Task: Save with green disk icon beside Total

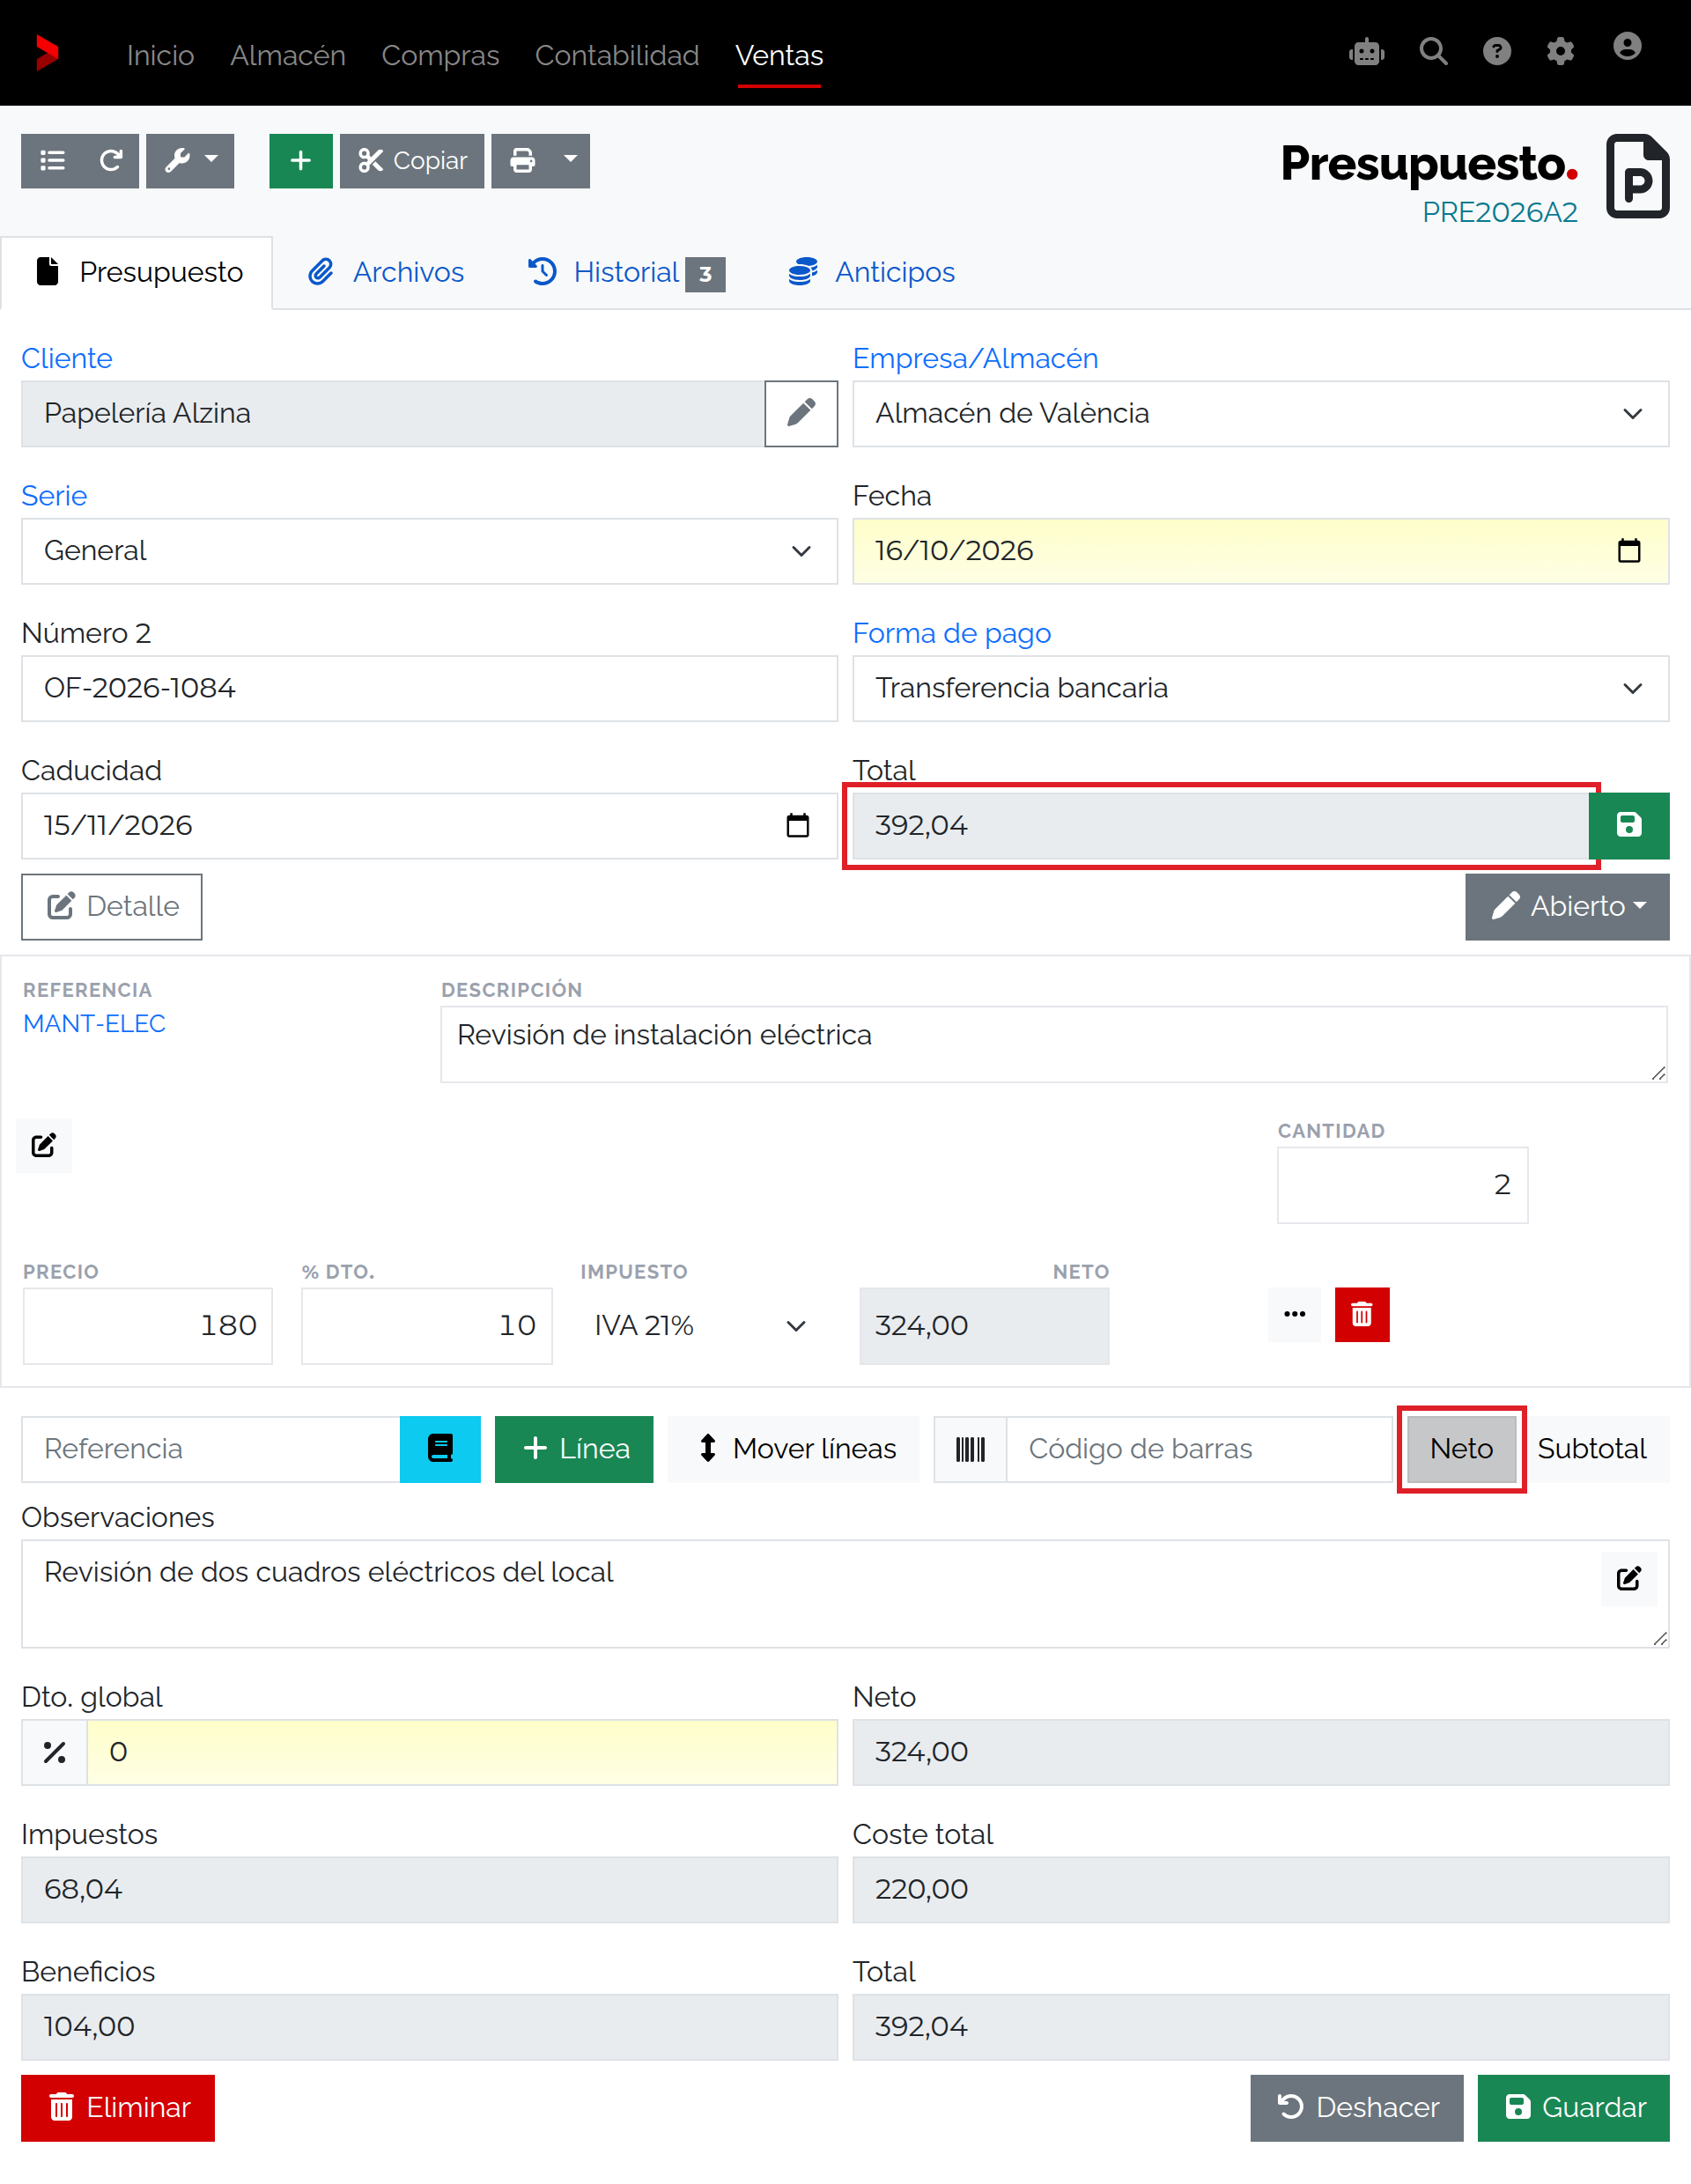Action: click(1629, 825)
